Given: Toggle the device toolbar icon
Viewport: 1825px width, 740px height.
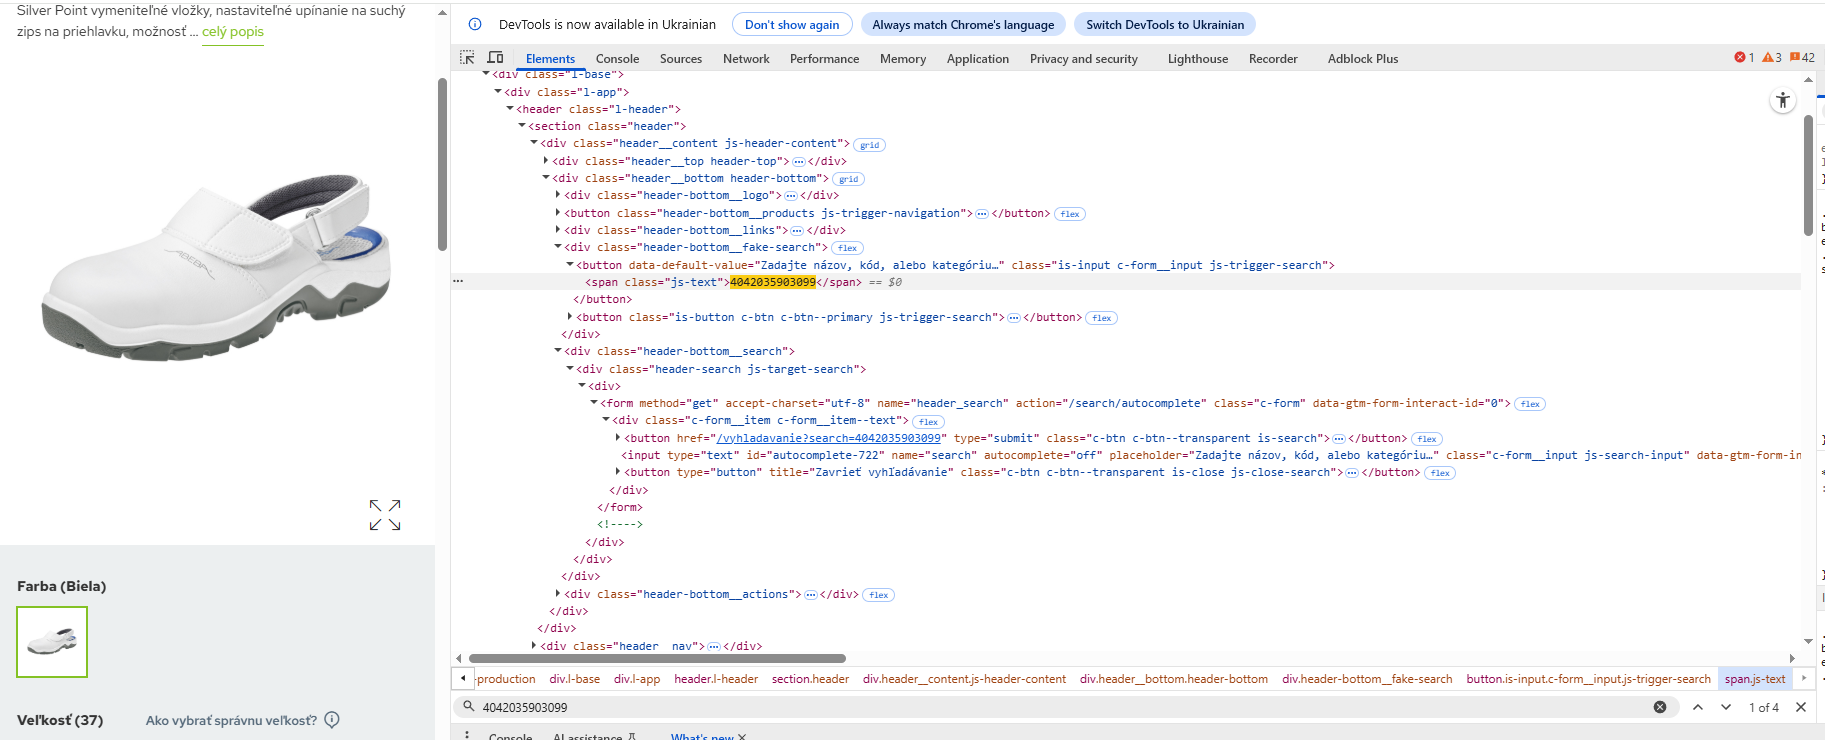Looking at the screenshot, I should click(495, 58).
